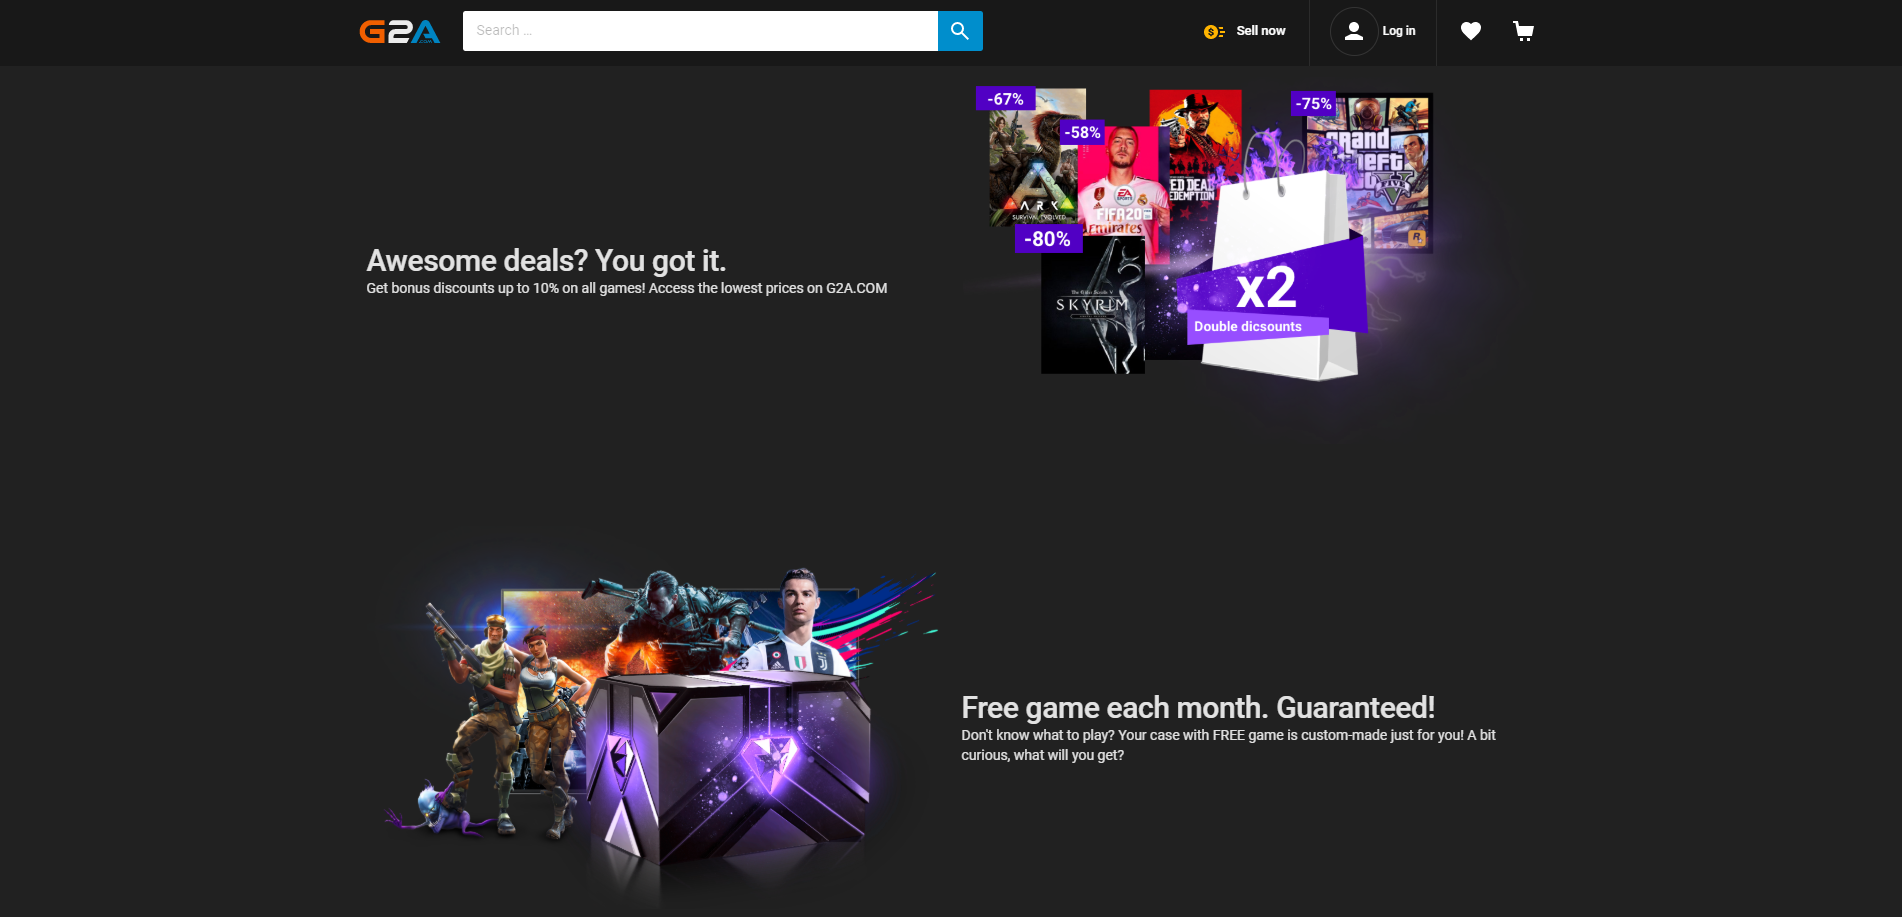This screenshot has height=917, width=1902.
Task: Click the Sell now coin icon
Action: pyautogui.click(x=1214, y=32)
